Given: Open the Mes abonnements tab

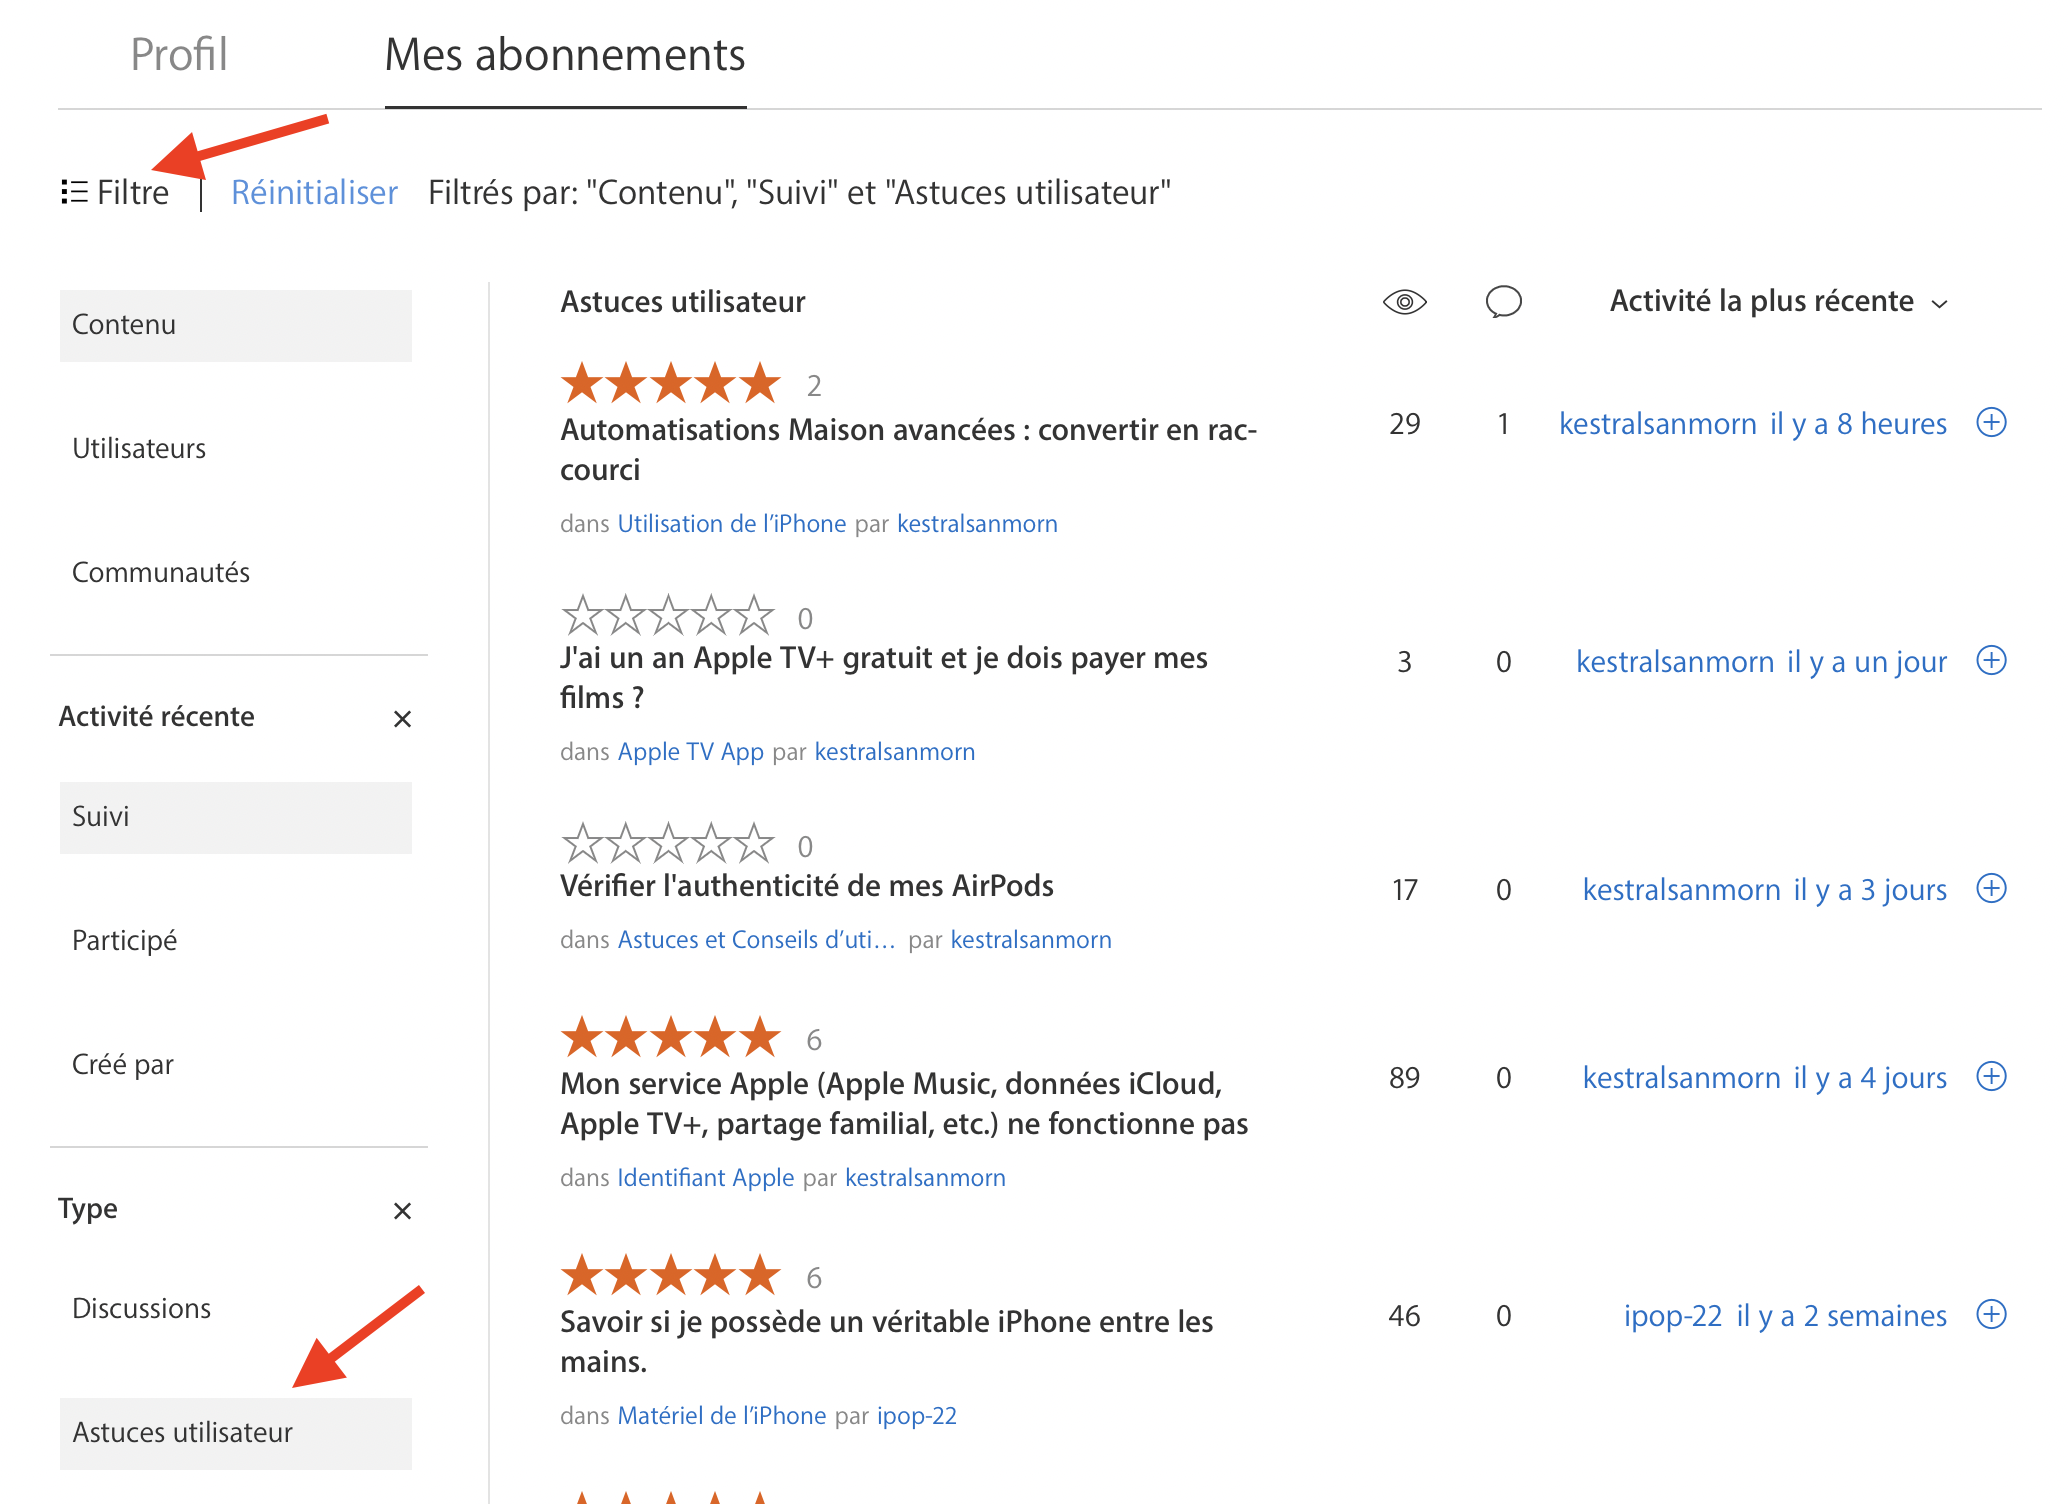Looking at the screenshot, I should click(565, 55).
